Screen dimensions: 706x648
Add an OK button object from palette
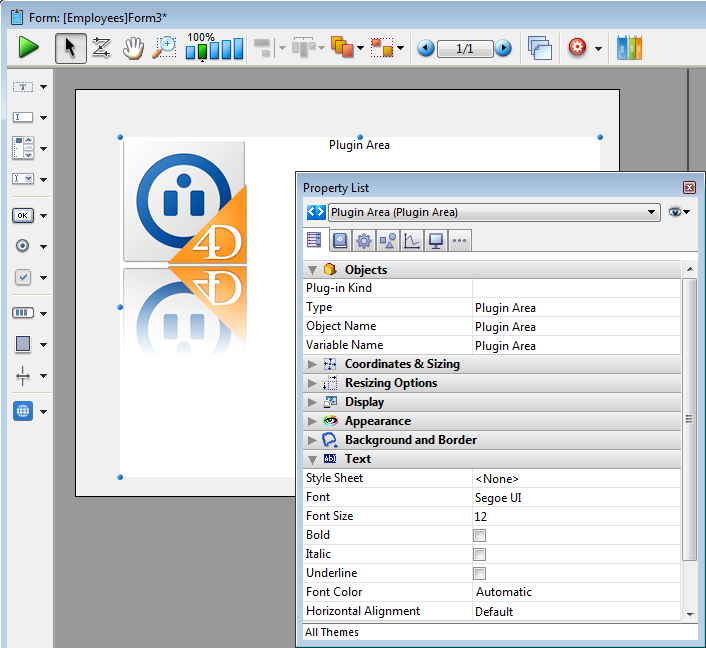pos(22,215)
